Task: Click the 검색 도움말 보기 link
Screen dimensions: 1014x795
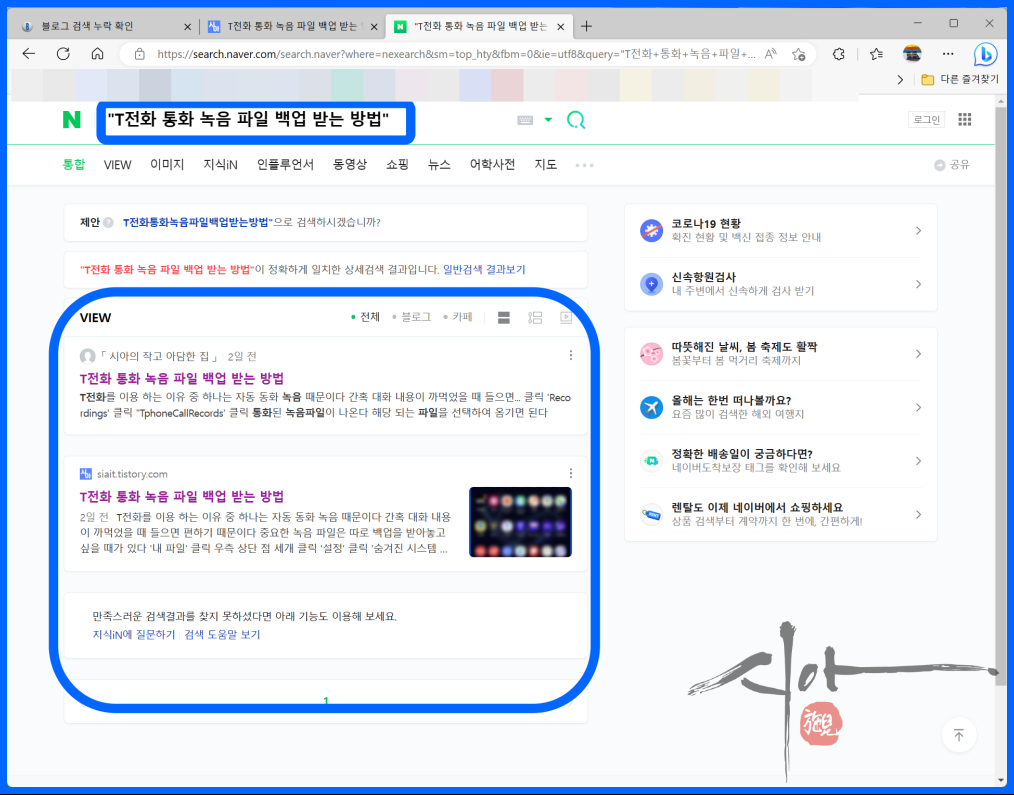Action: [x=222, y=635]
